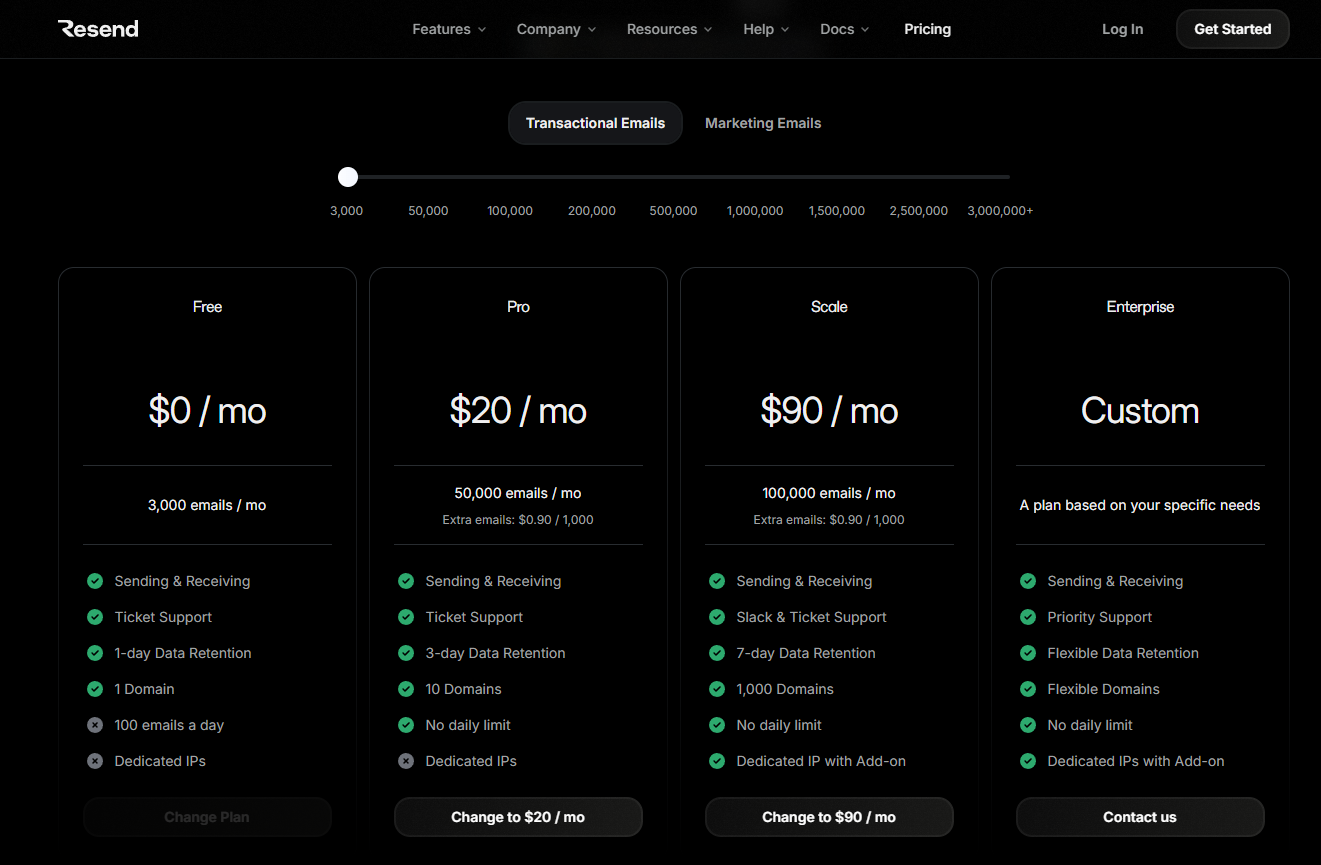This screenshot has height=865, width=1321.
Task: Click Enterprise No daily limit check icon
Action: (1028, 725)
